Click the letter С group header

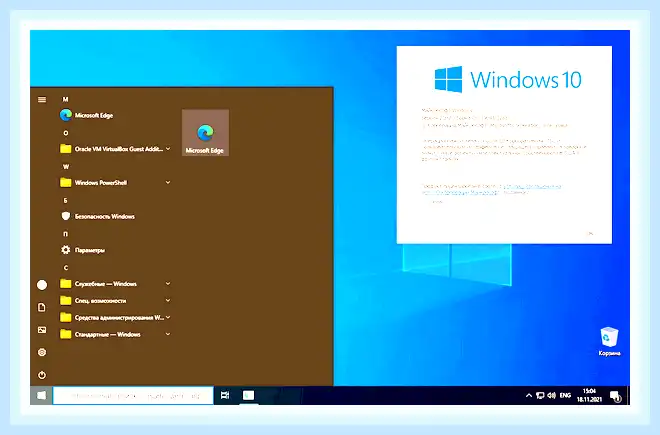[x=65, y=268]
